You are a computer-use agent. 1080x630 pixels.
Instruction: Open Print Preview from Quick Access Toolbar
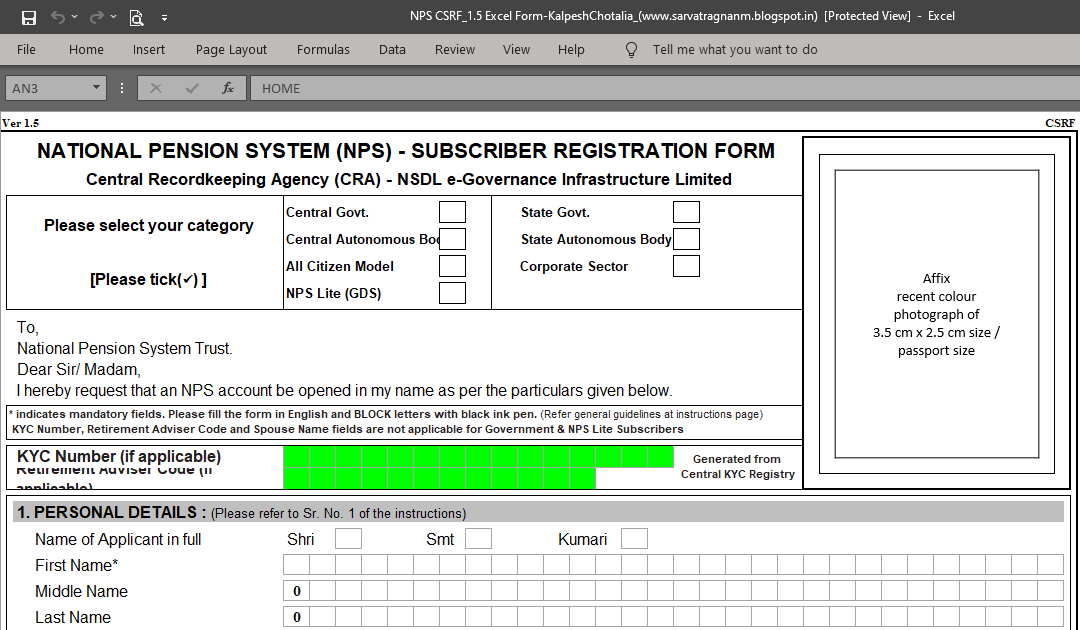tap(136, 16)
